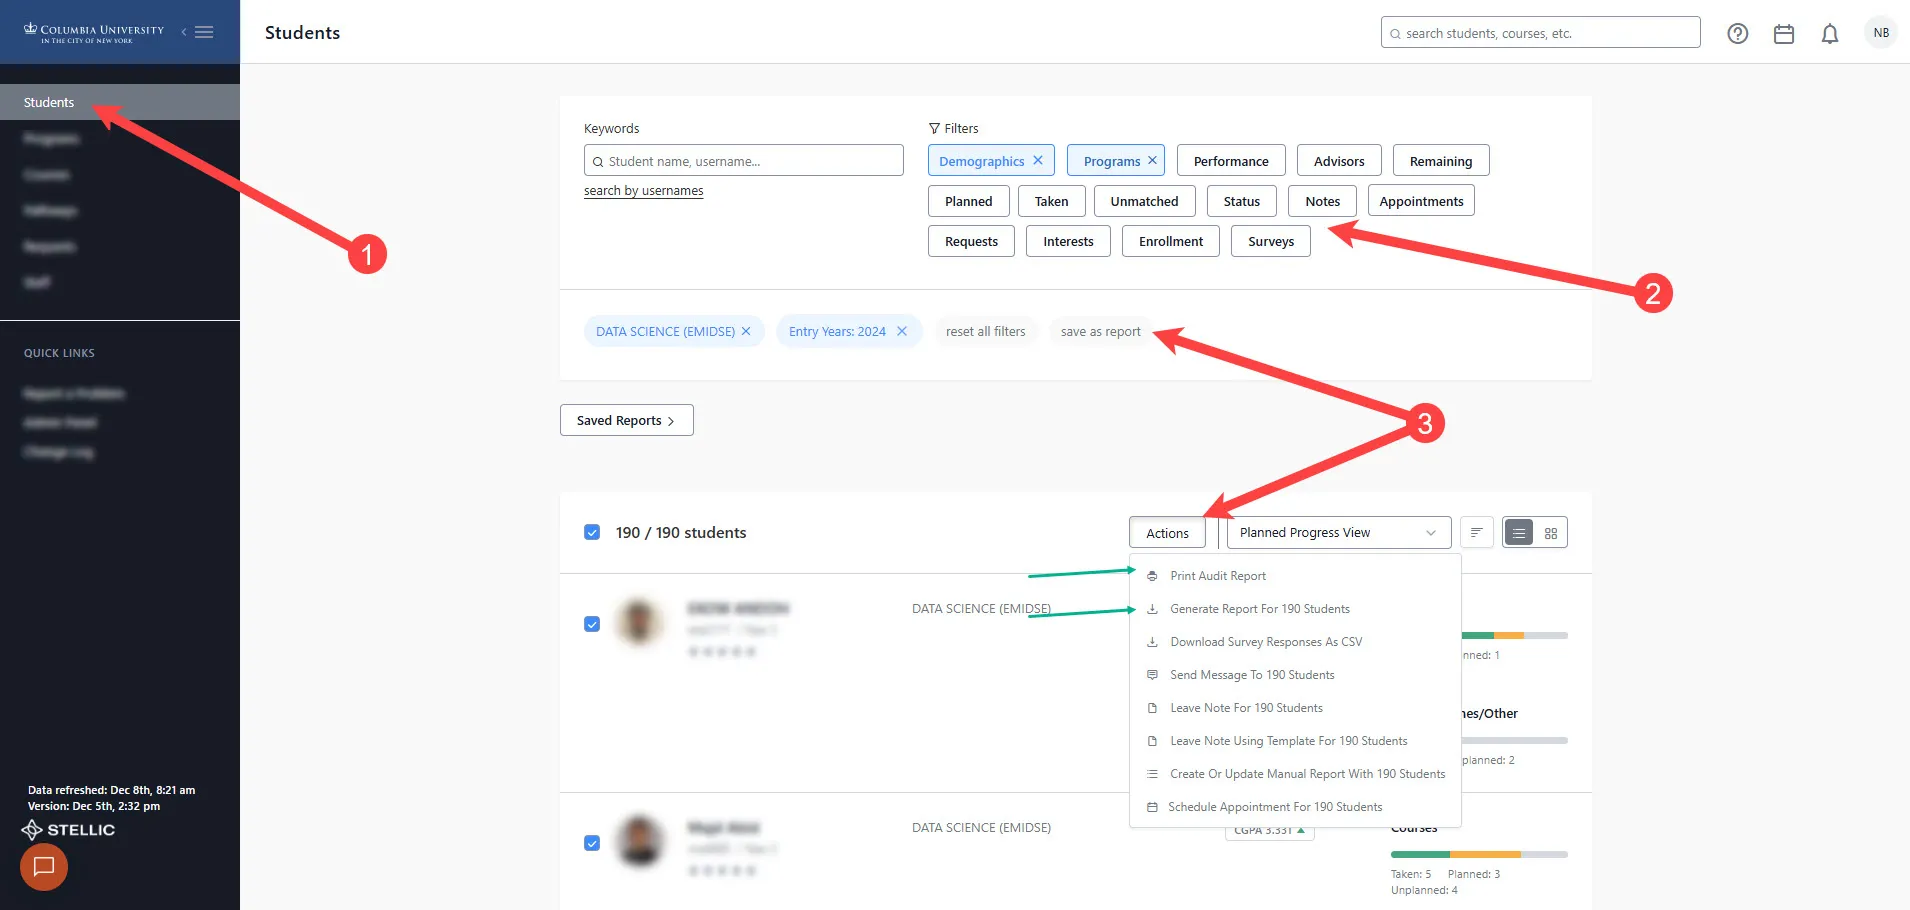Open the Surveys filter
The height and width of the screenshot is (910, 1910).
tap(1271, 241)
